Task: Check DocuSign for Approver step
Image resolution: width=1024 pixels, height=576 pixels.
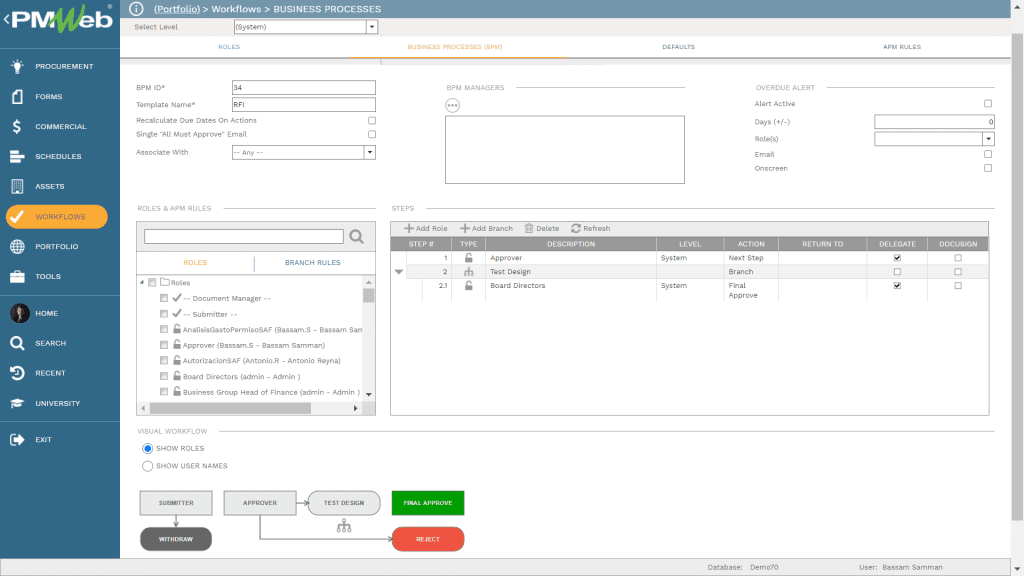Action: [x=958, y=258]
